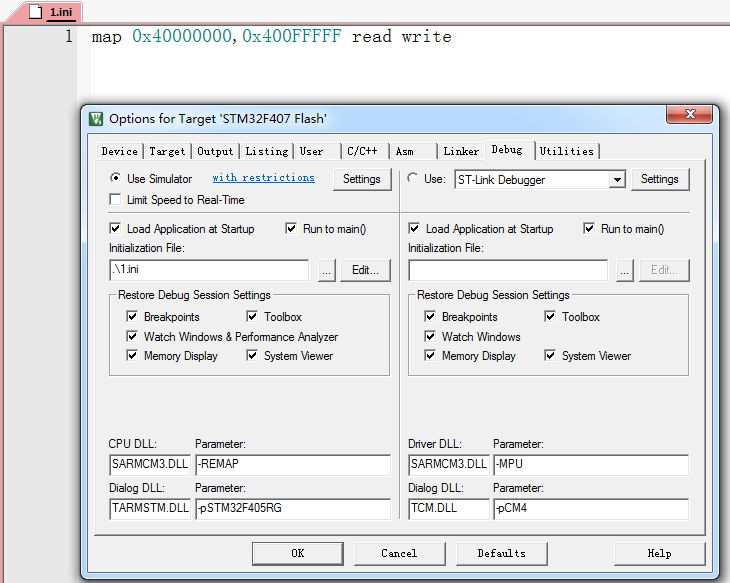Click the Defaults button

(x=502, y=554)
